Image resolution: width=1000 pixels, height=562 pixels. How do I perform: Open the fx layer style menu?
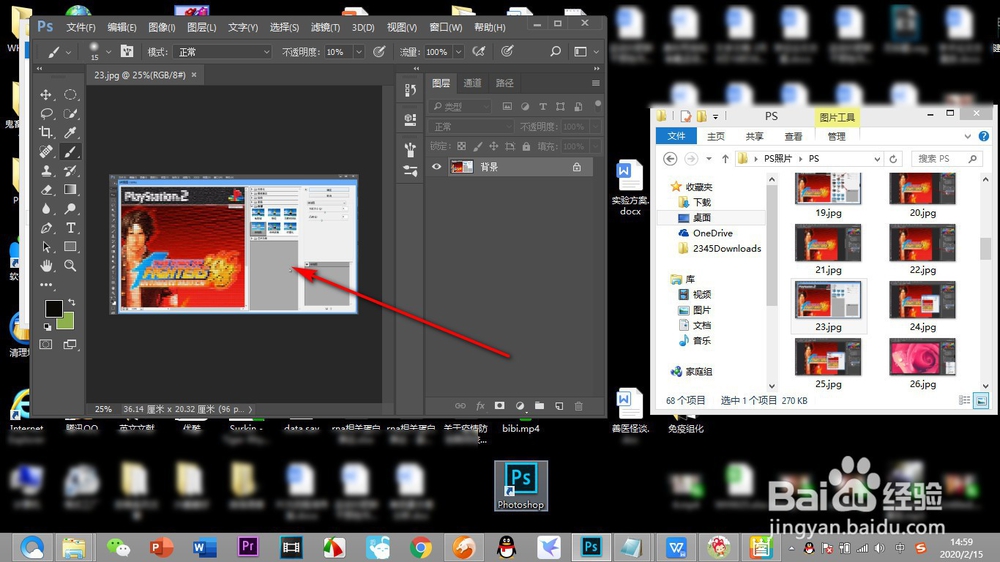(x=480, y=406)
